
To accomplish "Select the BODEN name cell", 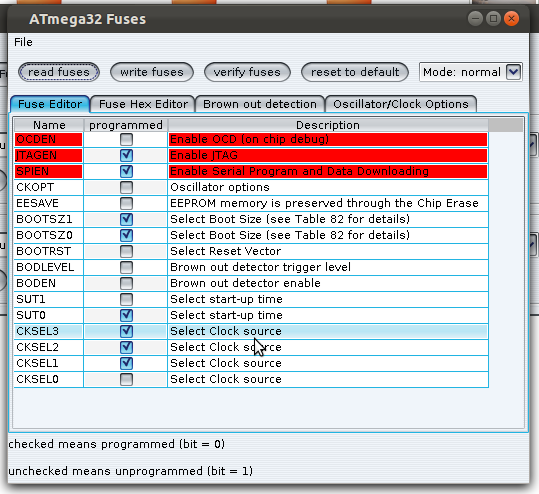I will [48, 283].
